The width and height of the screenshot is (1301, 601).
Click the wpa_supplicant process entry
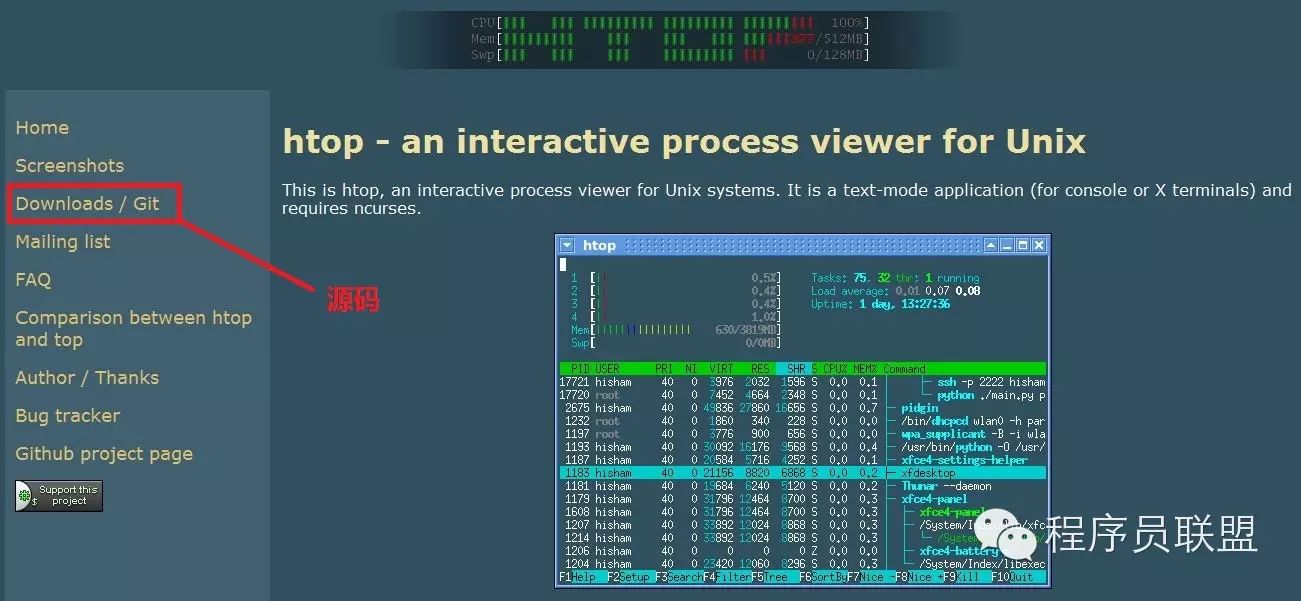click(973, 434)
